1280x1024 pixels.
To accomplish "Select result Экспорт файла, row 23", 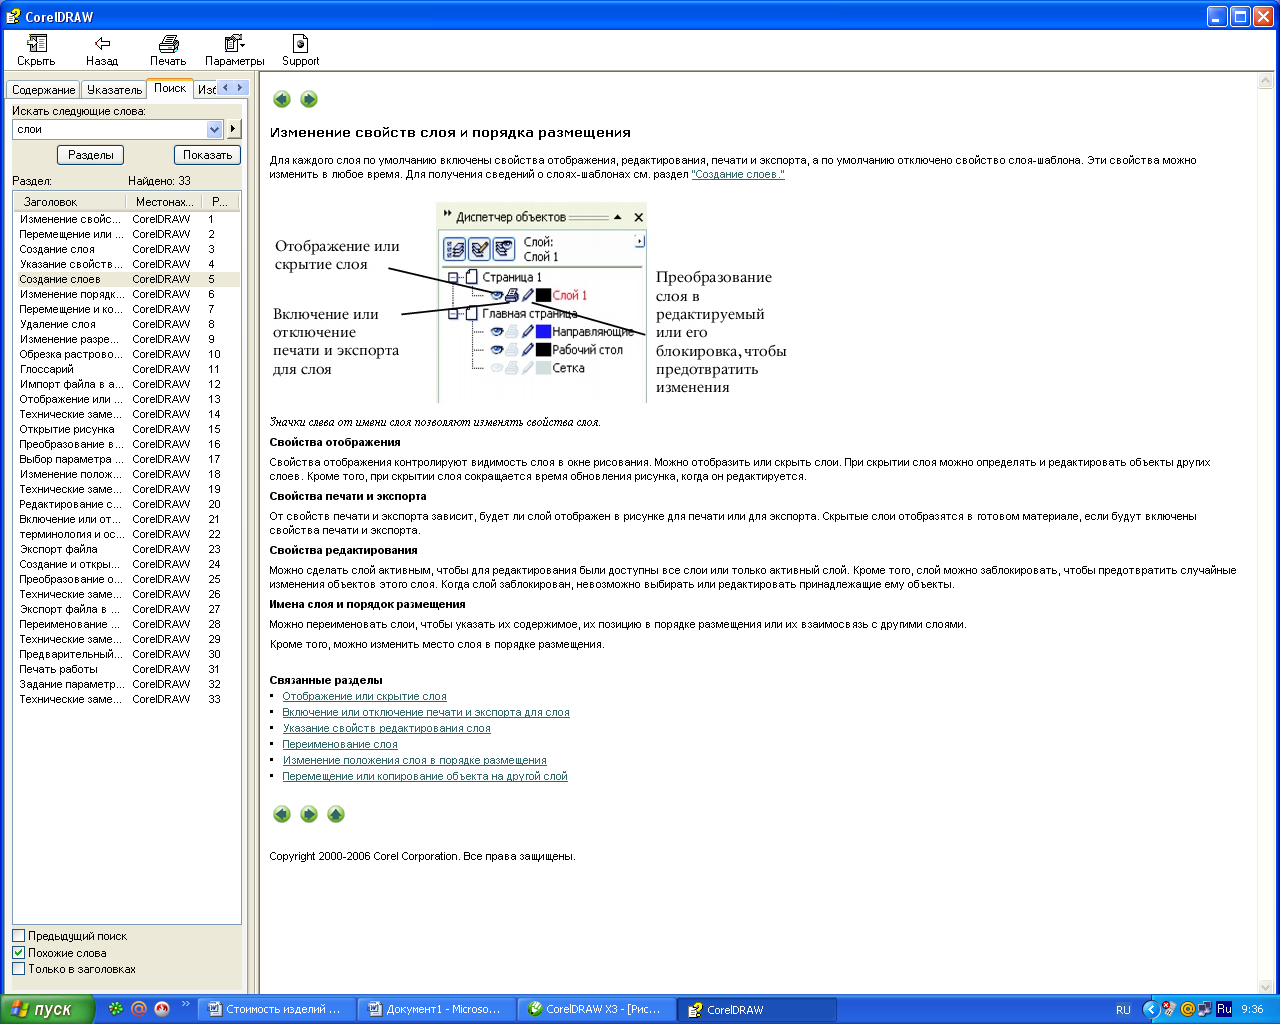I will [126, 549].
